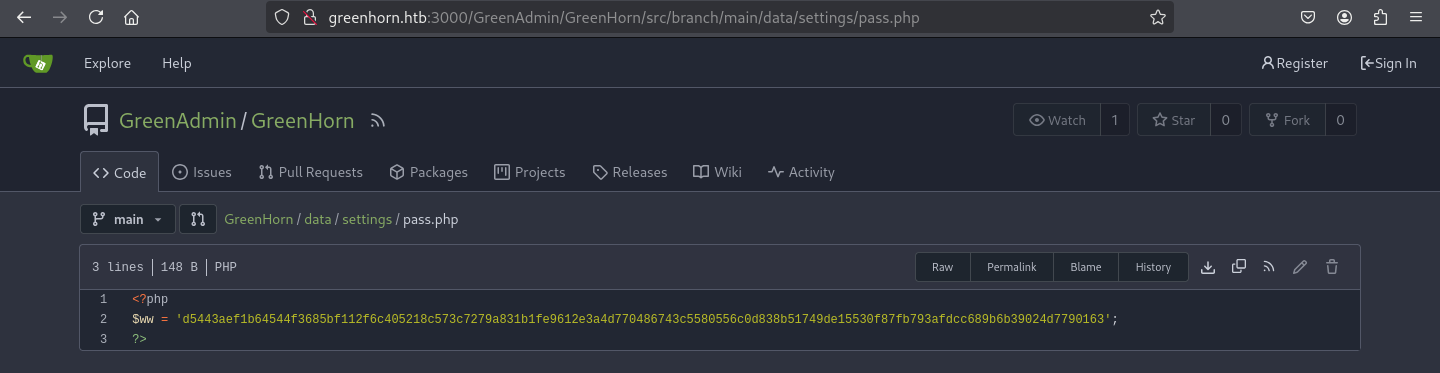Go to the Packages tab
The image size is (1440, 373).
(428, 172)
